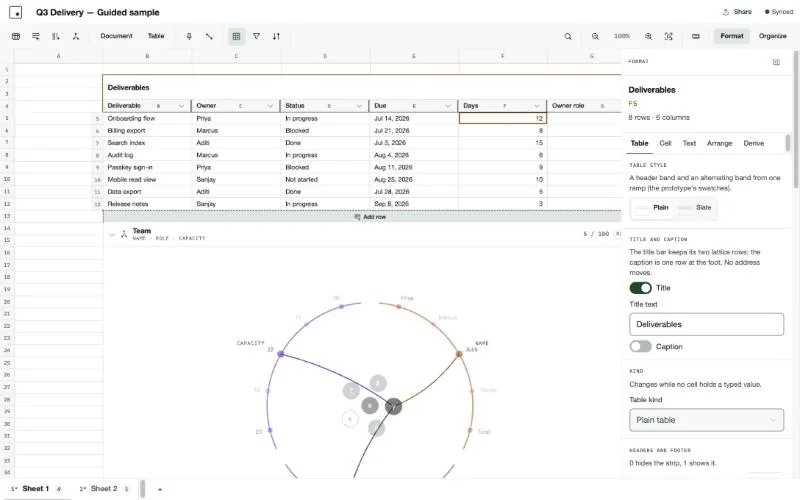Turn off the Title toggle
The width and height of the screenshot is (800, 500).
(x=640, y=288)
